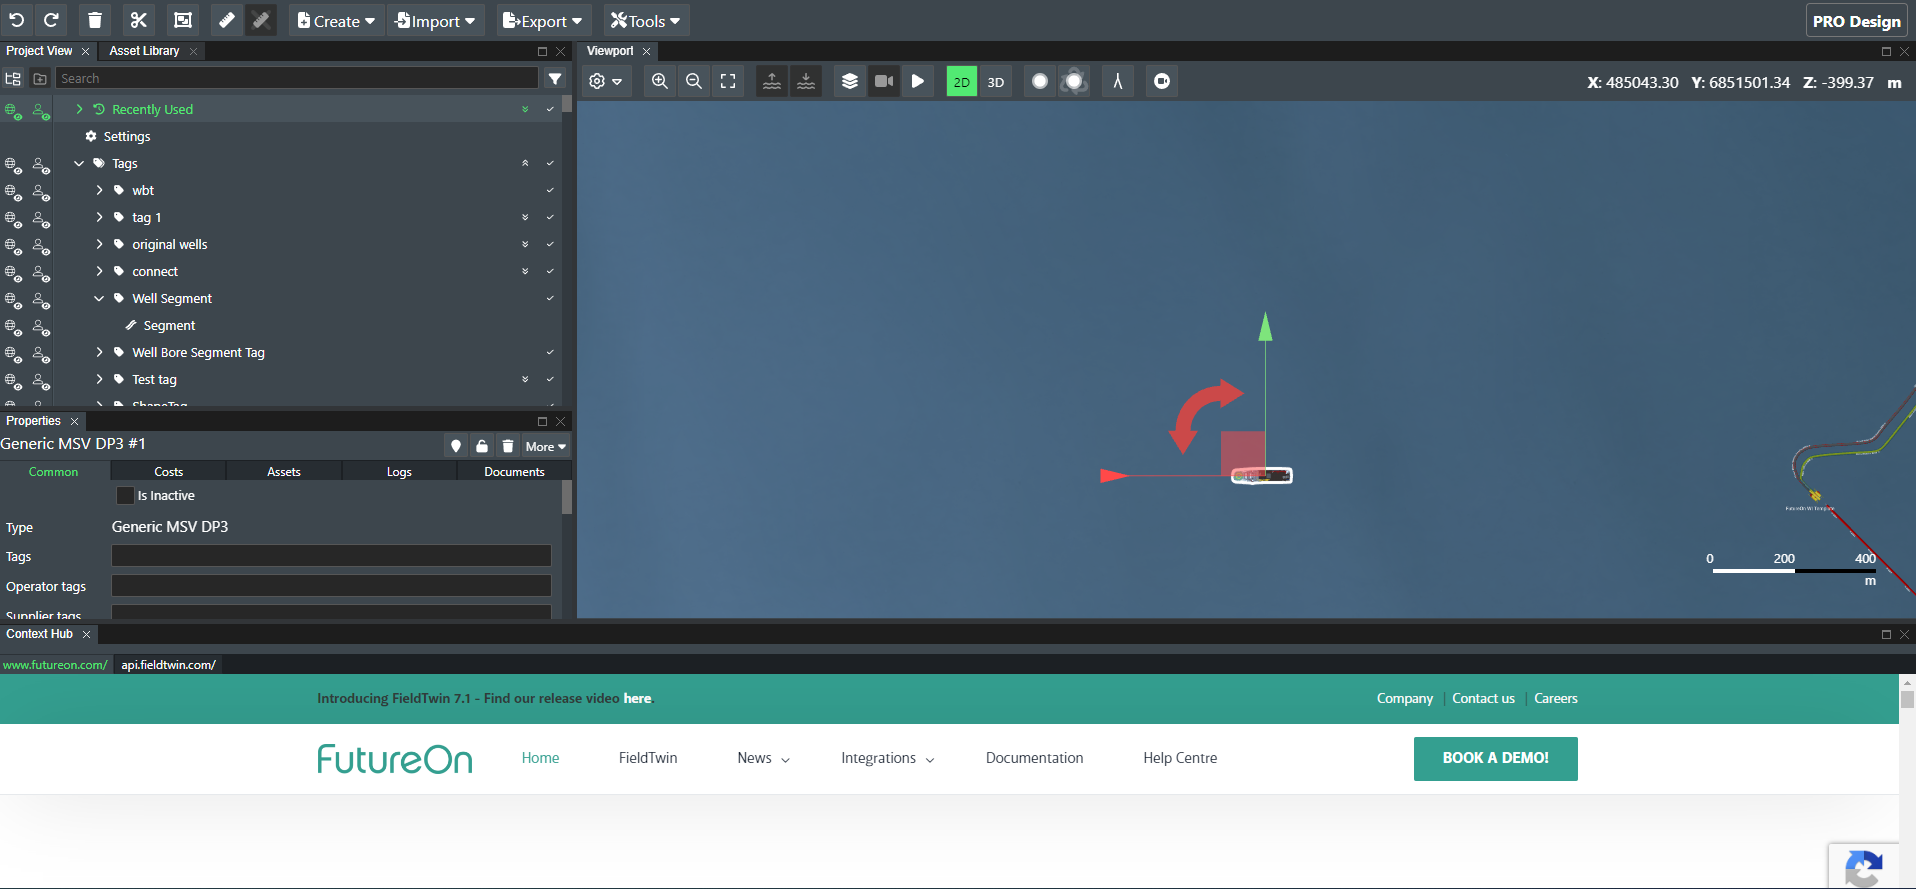The height and width of the screenshot is (889, 1916).
Task: Open the More dropdown in Properties
Action: 546,446
